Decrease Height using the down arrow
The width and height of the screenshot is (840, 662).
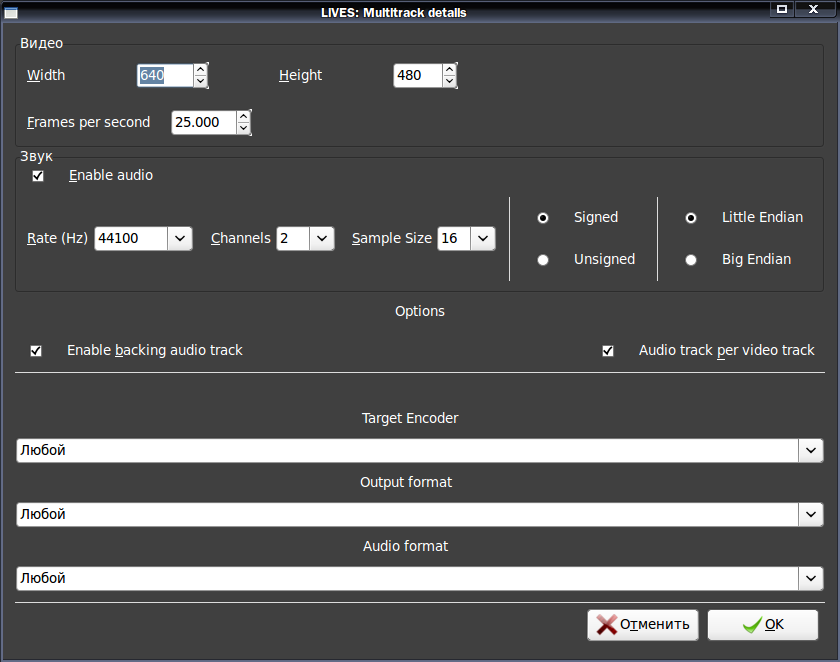click(449, 81)
